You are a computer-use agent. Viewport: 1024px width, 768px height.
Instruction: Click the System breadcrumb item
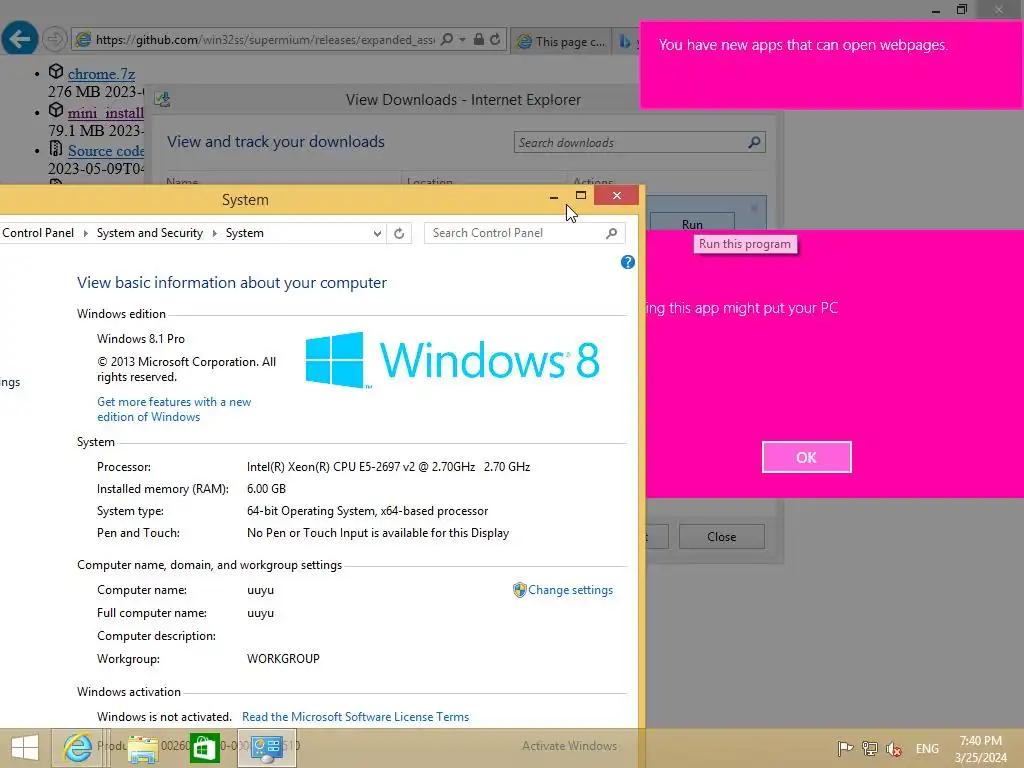(245, 233)
